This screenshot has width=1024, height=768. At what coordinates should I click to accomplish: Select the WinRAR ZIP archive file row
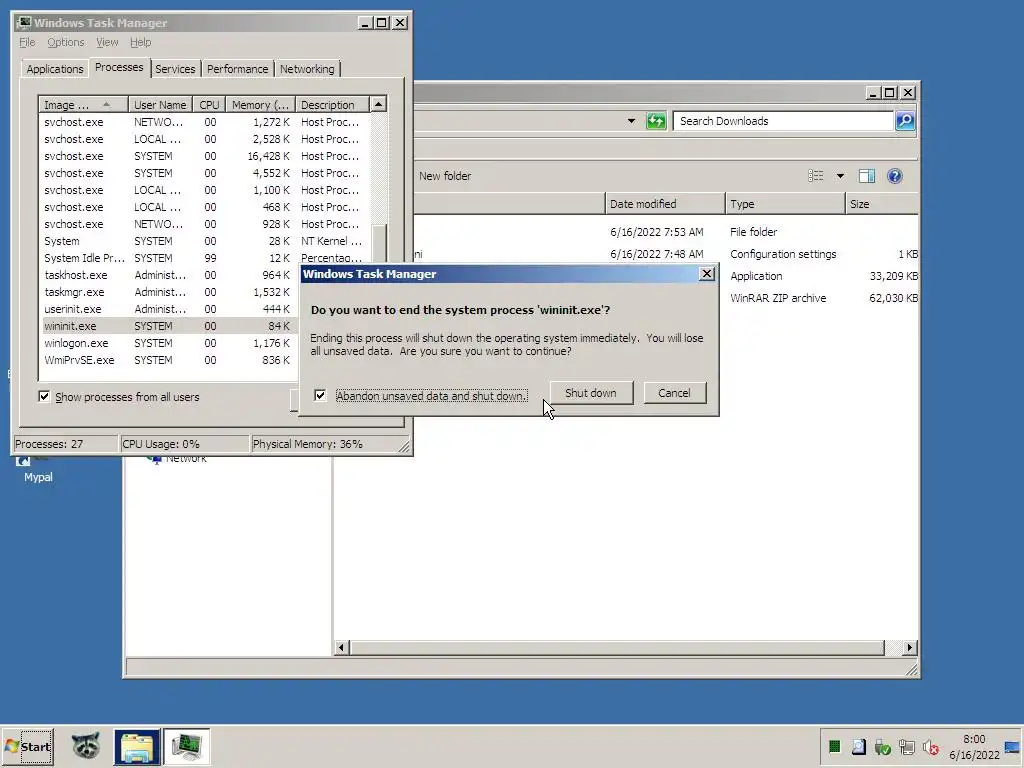click(x=819, y=298)
